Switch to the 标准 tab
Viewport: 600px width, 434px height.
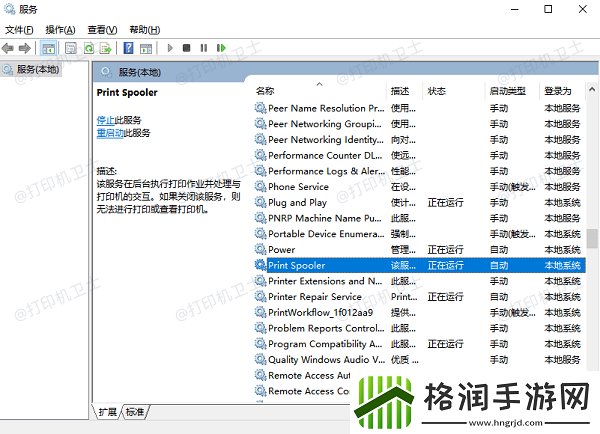(135, 412)
